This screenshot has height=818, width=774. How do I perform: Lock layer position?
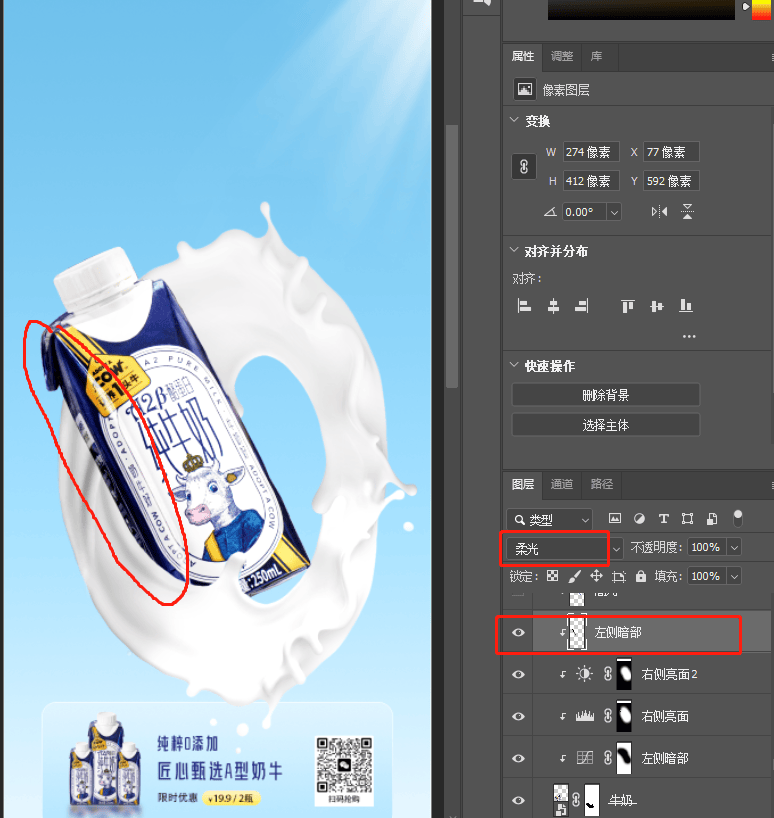click(596, 576)
